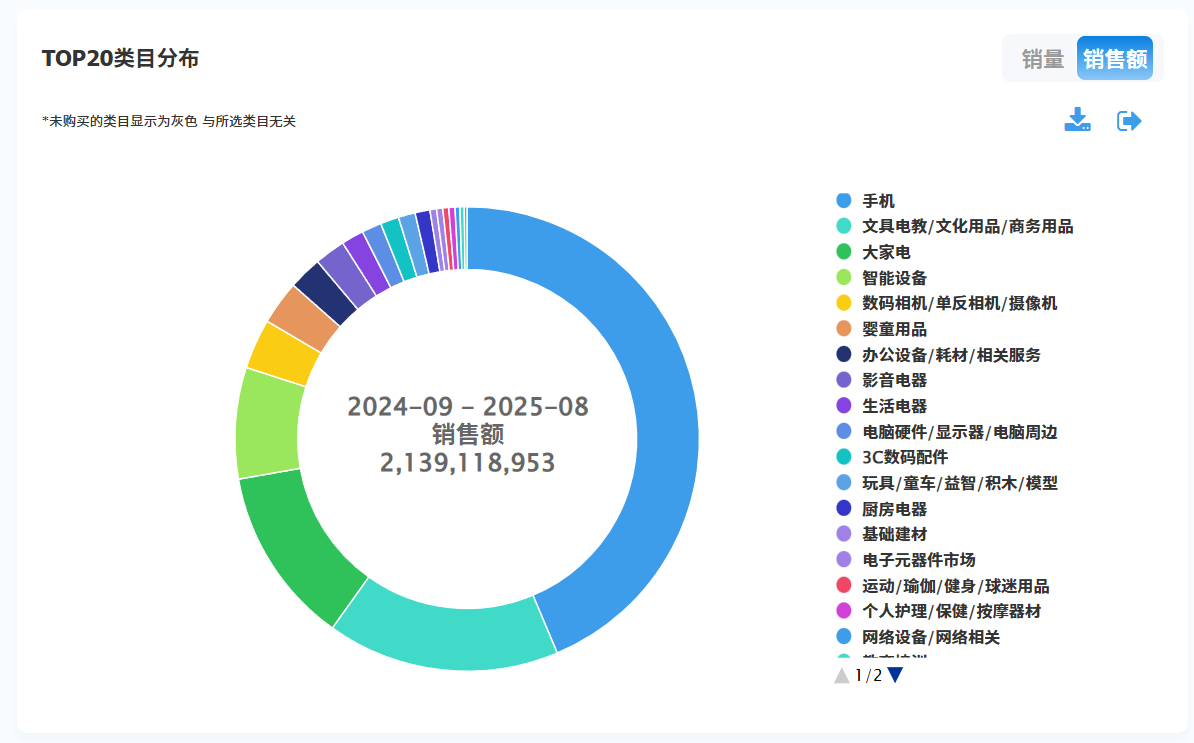The height and width of the screenshot is (743, 1194).
Task: Hide 婴童用品 category in legend
Action: (x=881, y=329)
